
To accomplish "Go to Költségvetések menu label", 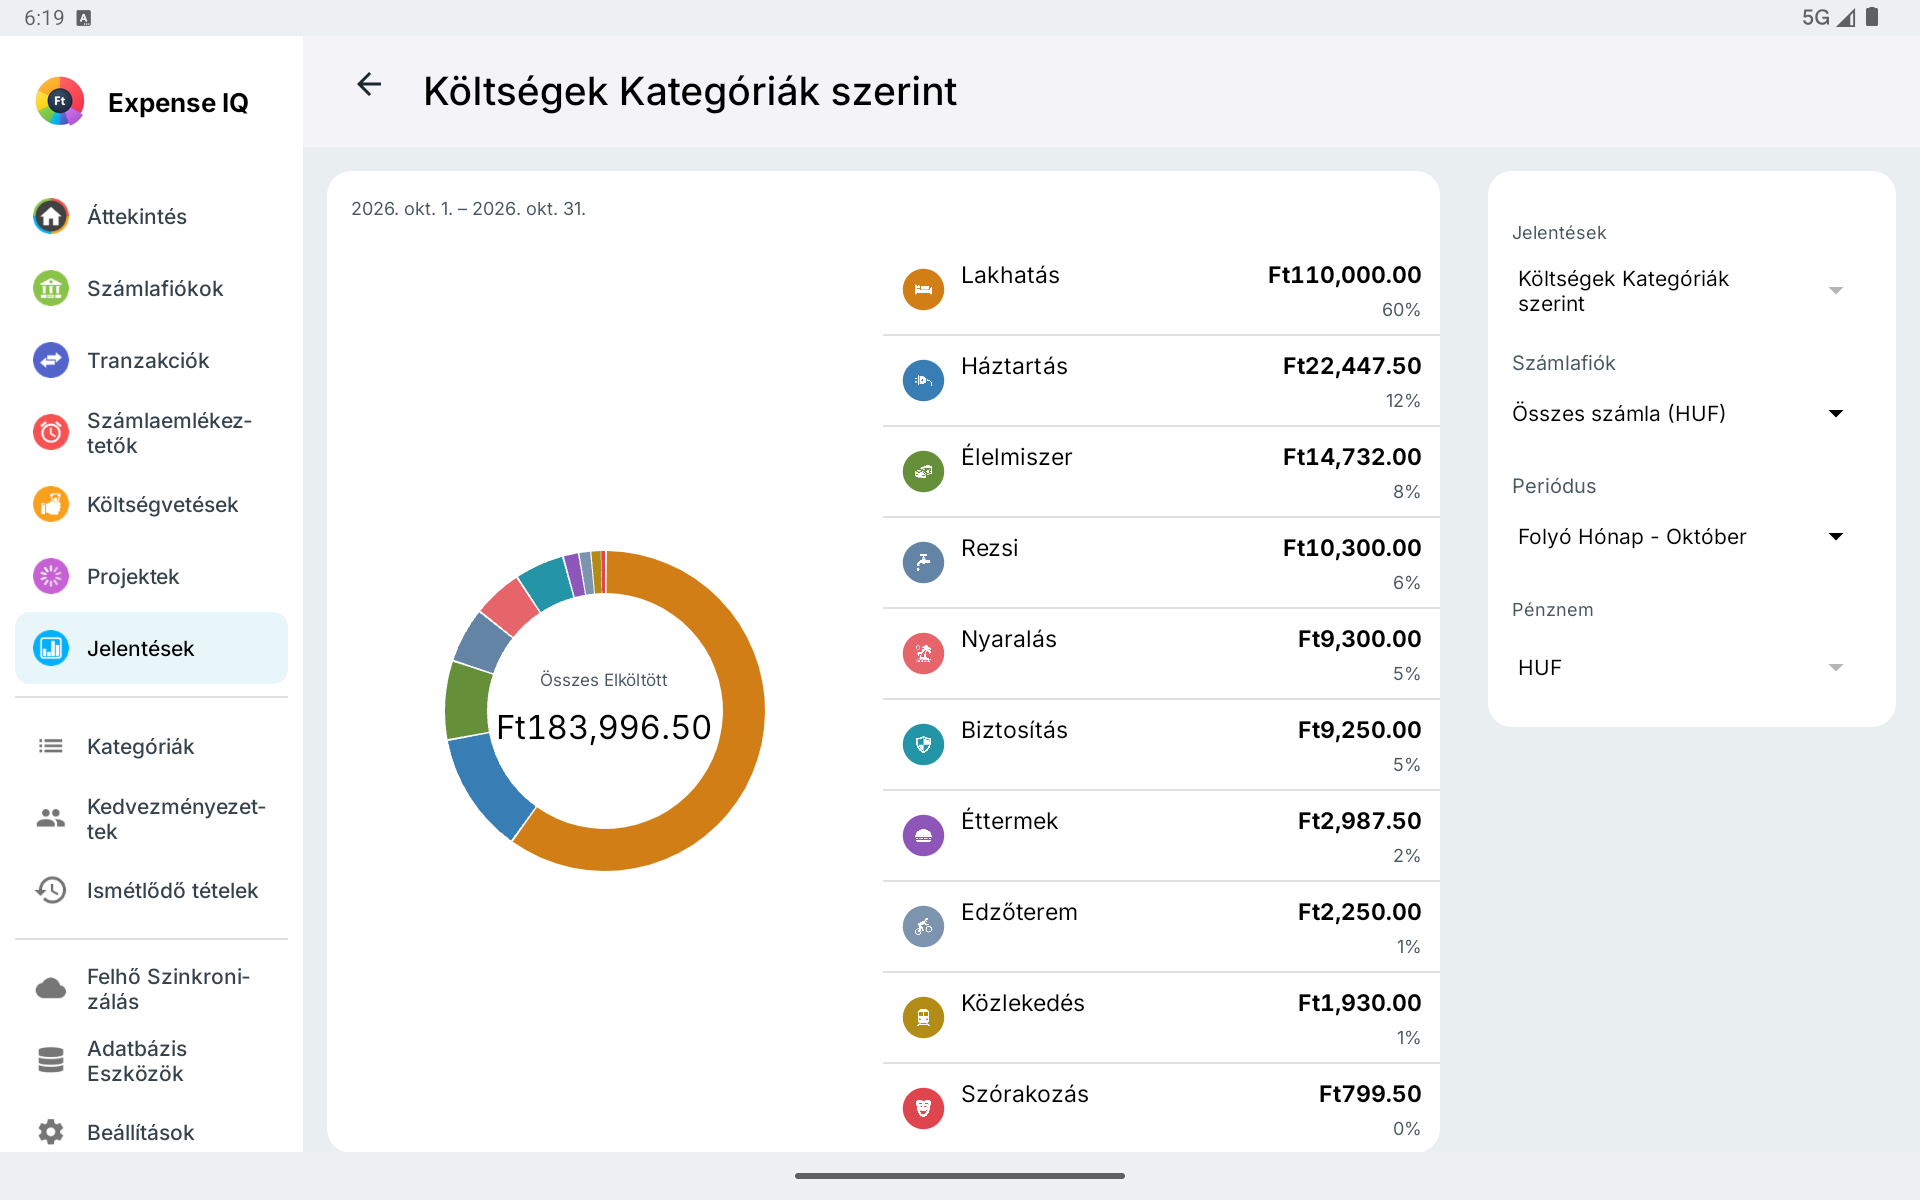I will [x=163, y=504].
